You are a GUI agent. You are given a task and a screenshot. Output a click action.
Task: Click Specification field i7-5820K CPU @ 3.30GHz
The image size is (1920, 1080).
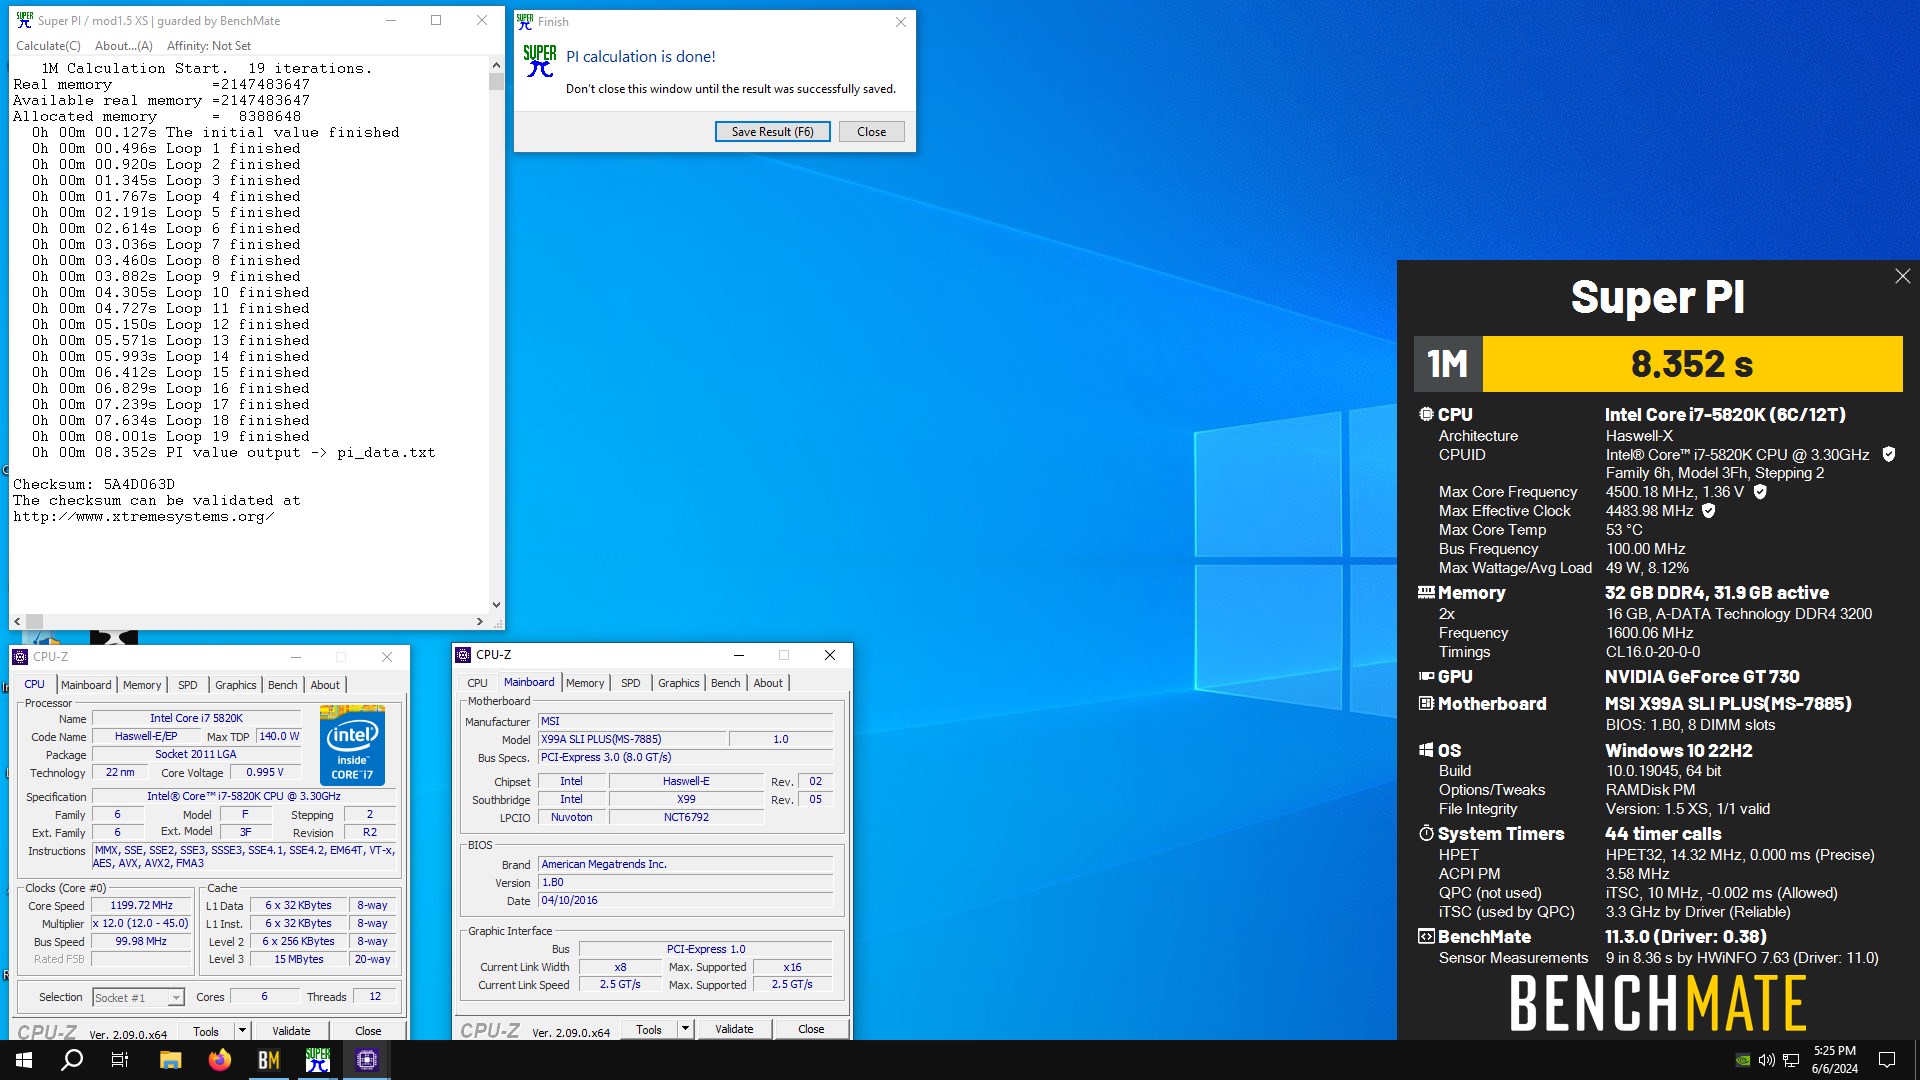244,796
